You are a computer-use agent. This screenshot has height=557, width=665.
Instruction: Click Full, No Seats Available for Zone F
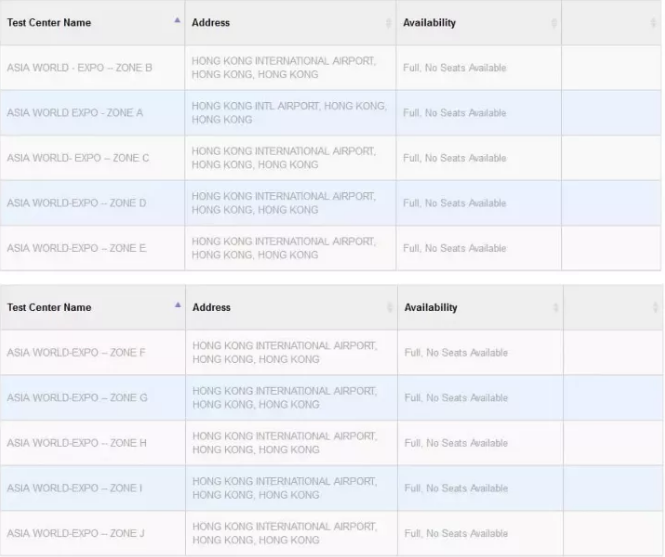click(456, 353)
